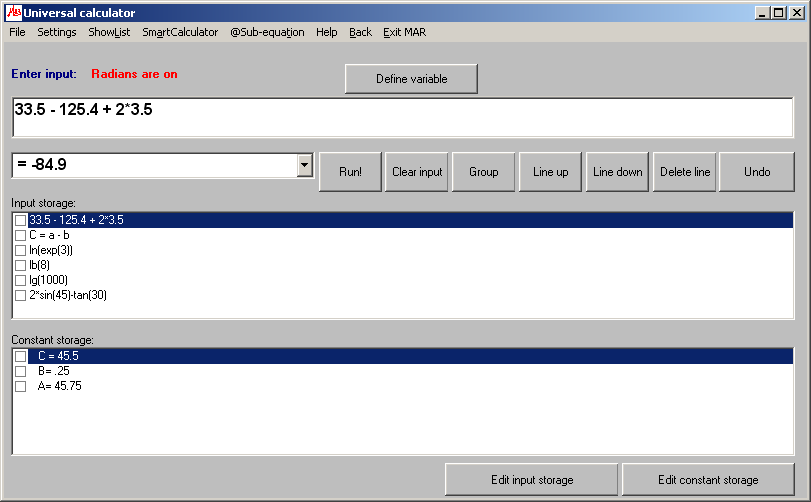
Task: Click the Back menu item
Action: [361, 32]
